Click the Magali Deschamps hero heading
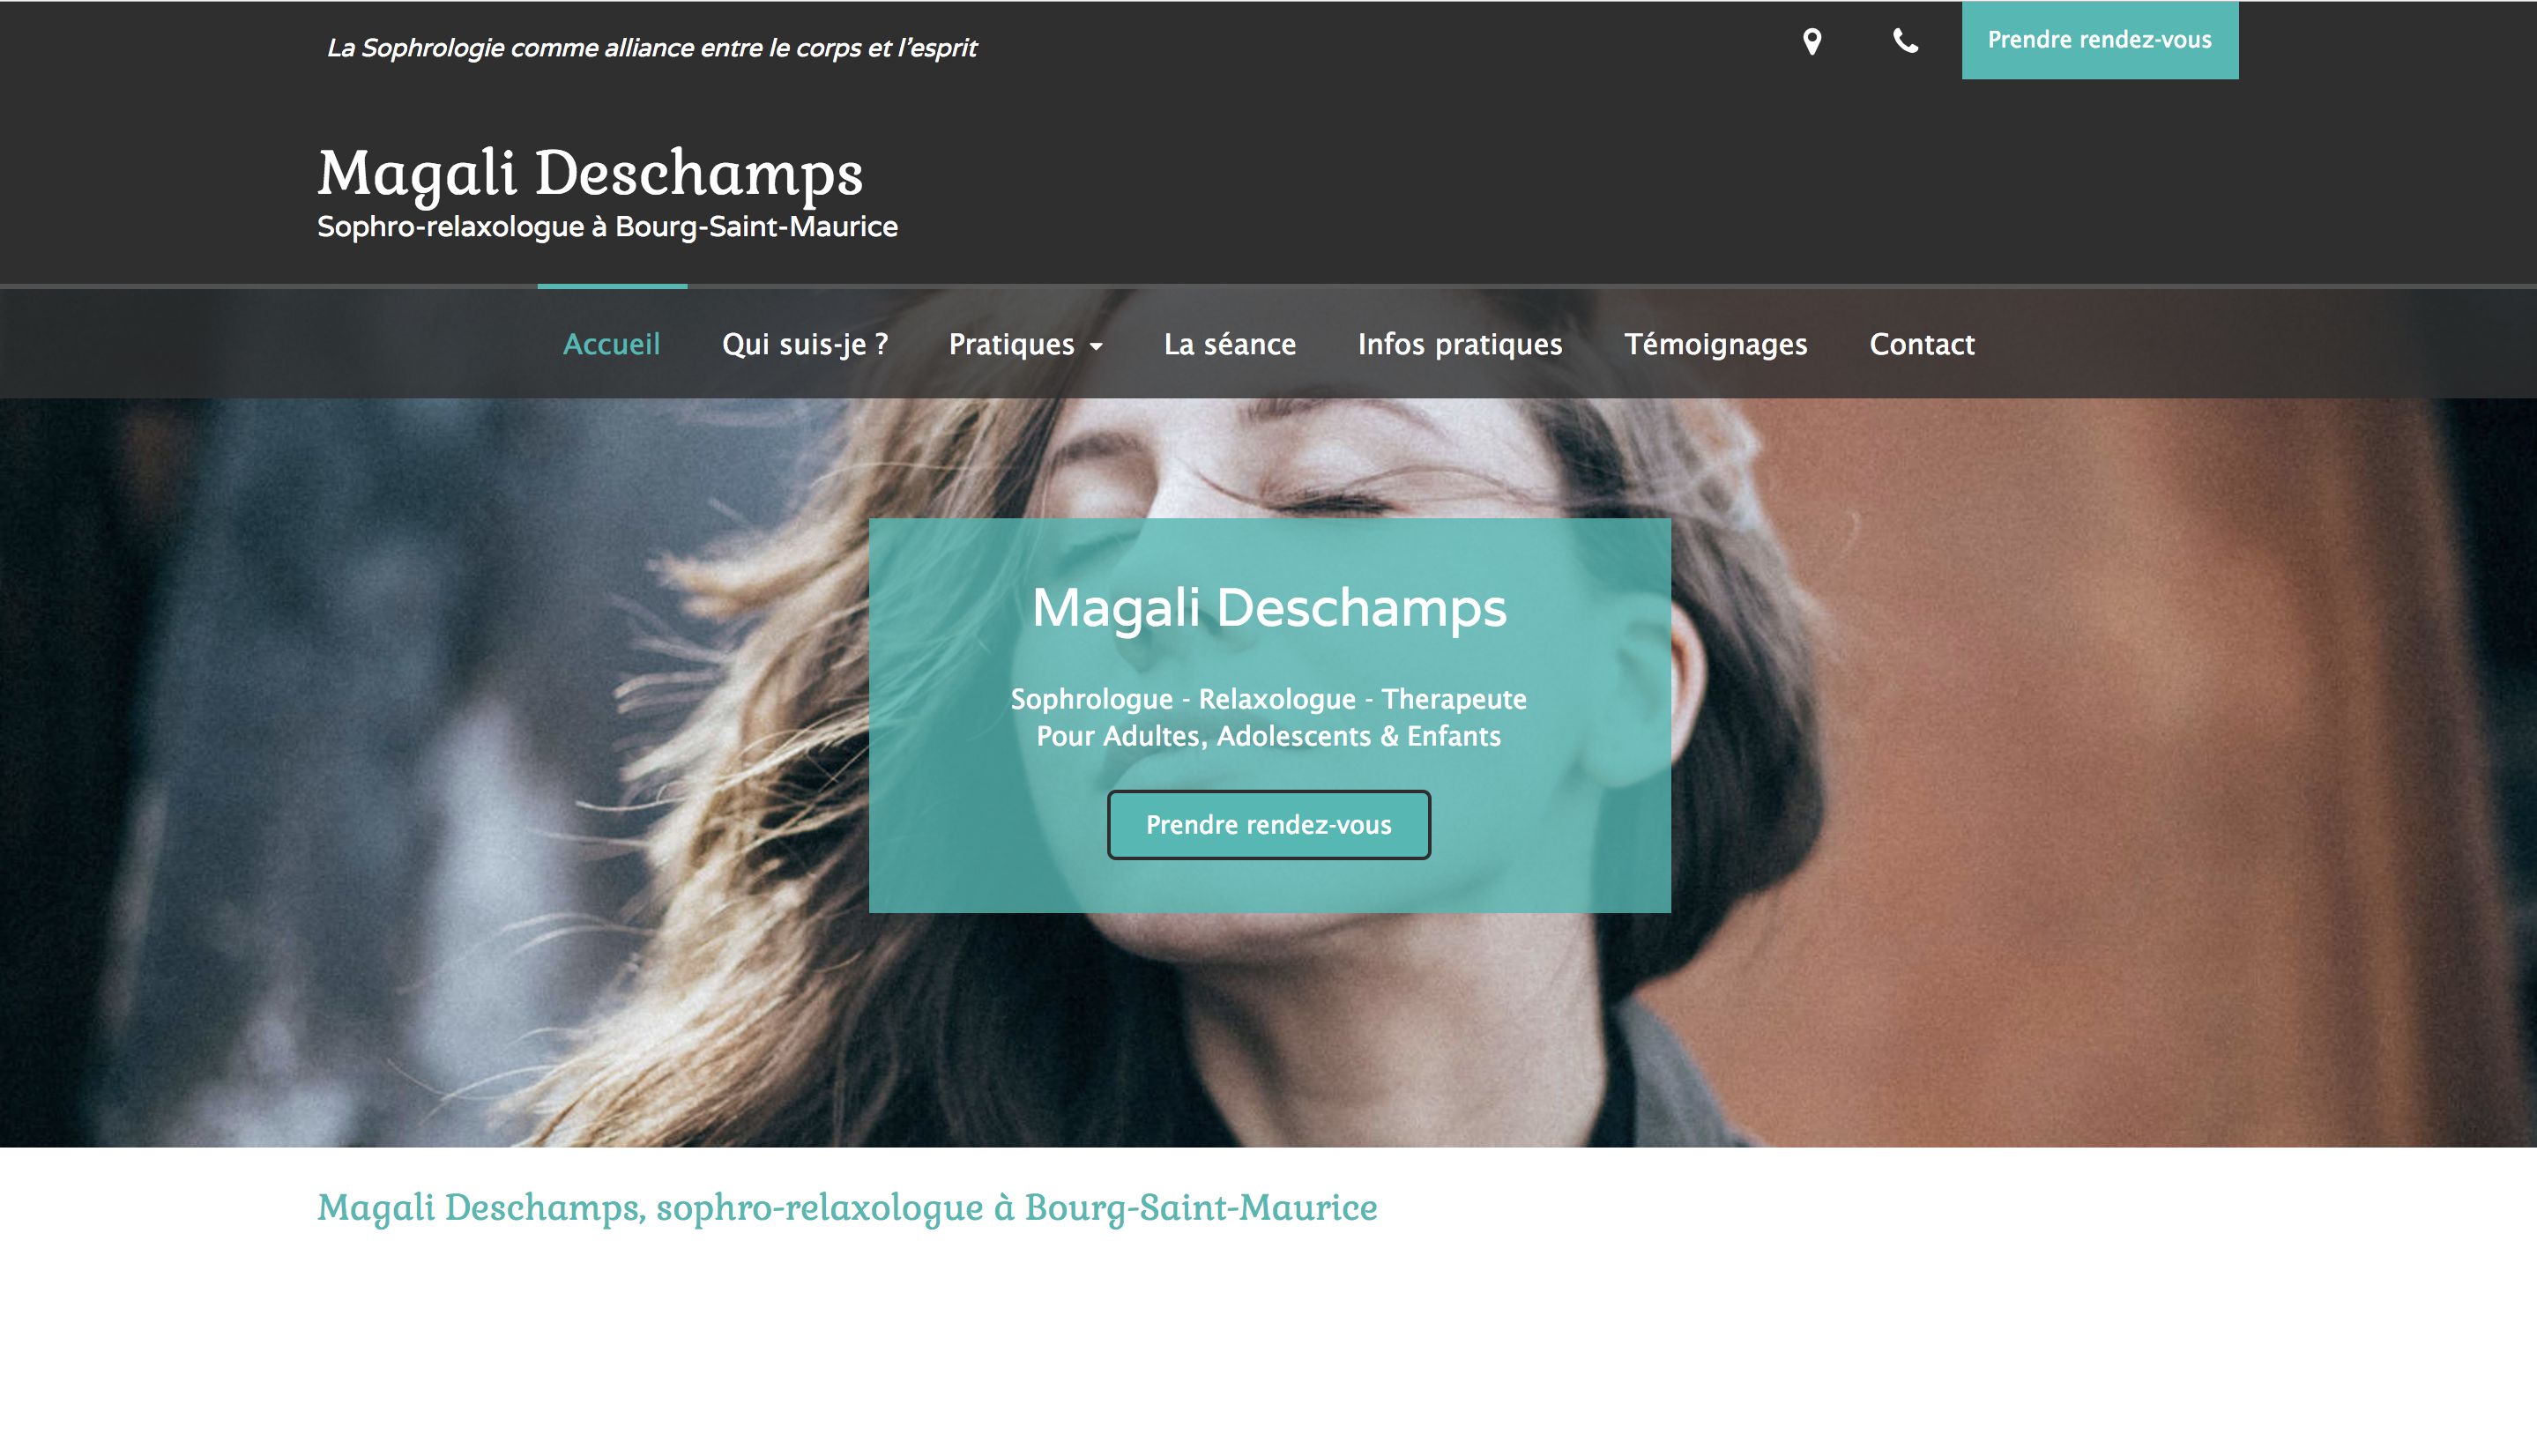 tap(1268, 608)
